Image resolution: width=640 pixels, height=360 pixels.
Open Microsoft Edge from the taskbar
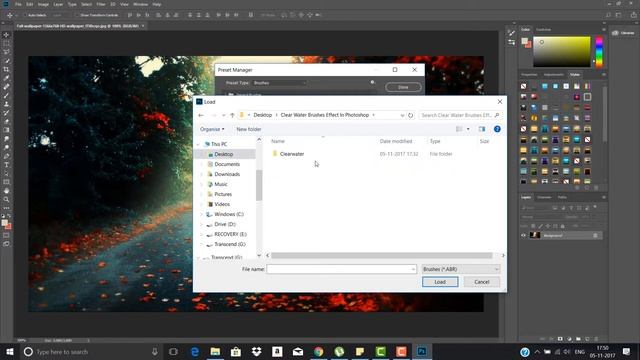coord(195,351)
